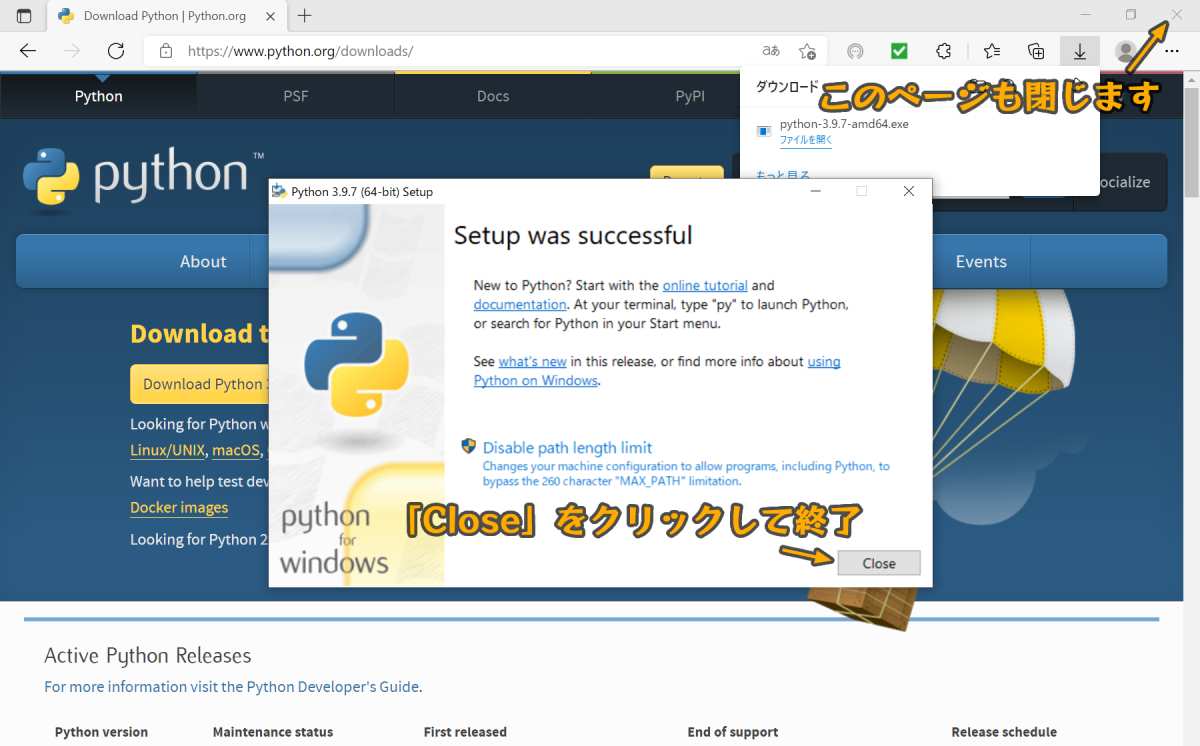Screen dimensions: 1200x746
Task: Select the PSF top navigation tab
Action: pyautogui.click(x=296, y=96)
